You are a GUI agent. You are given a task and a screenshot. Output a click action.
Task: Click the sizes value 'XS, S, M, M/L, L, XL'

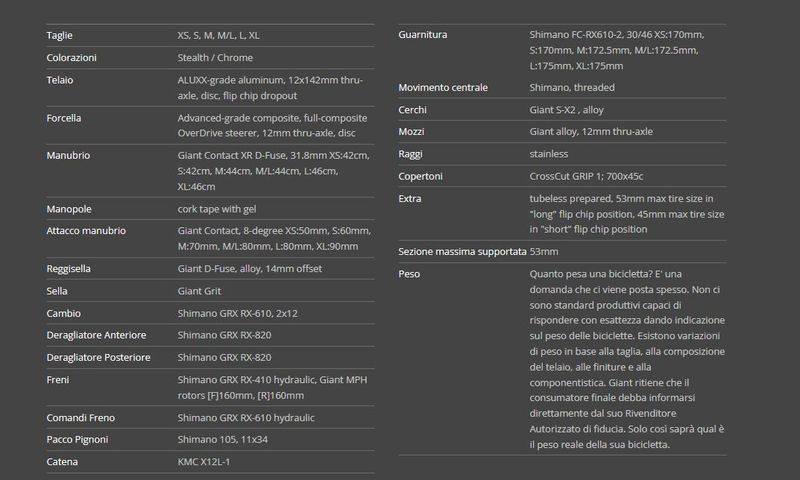point(218,35)
